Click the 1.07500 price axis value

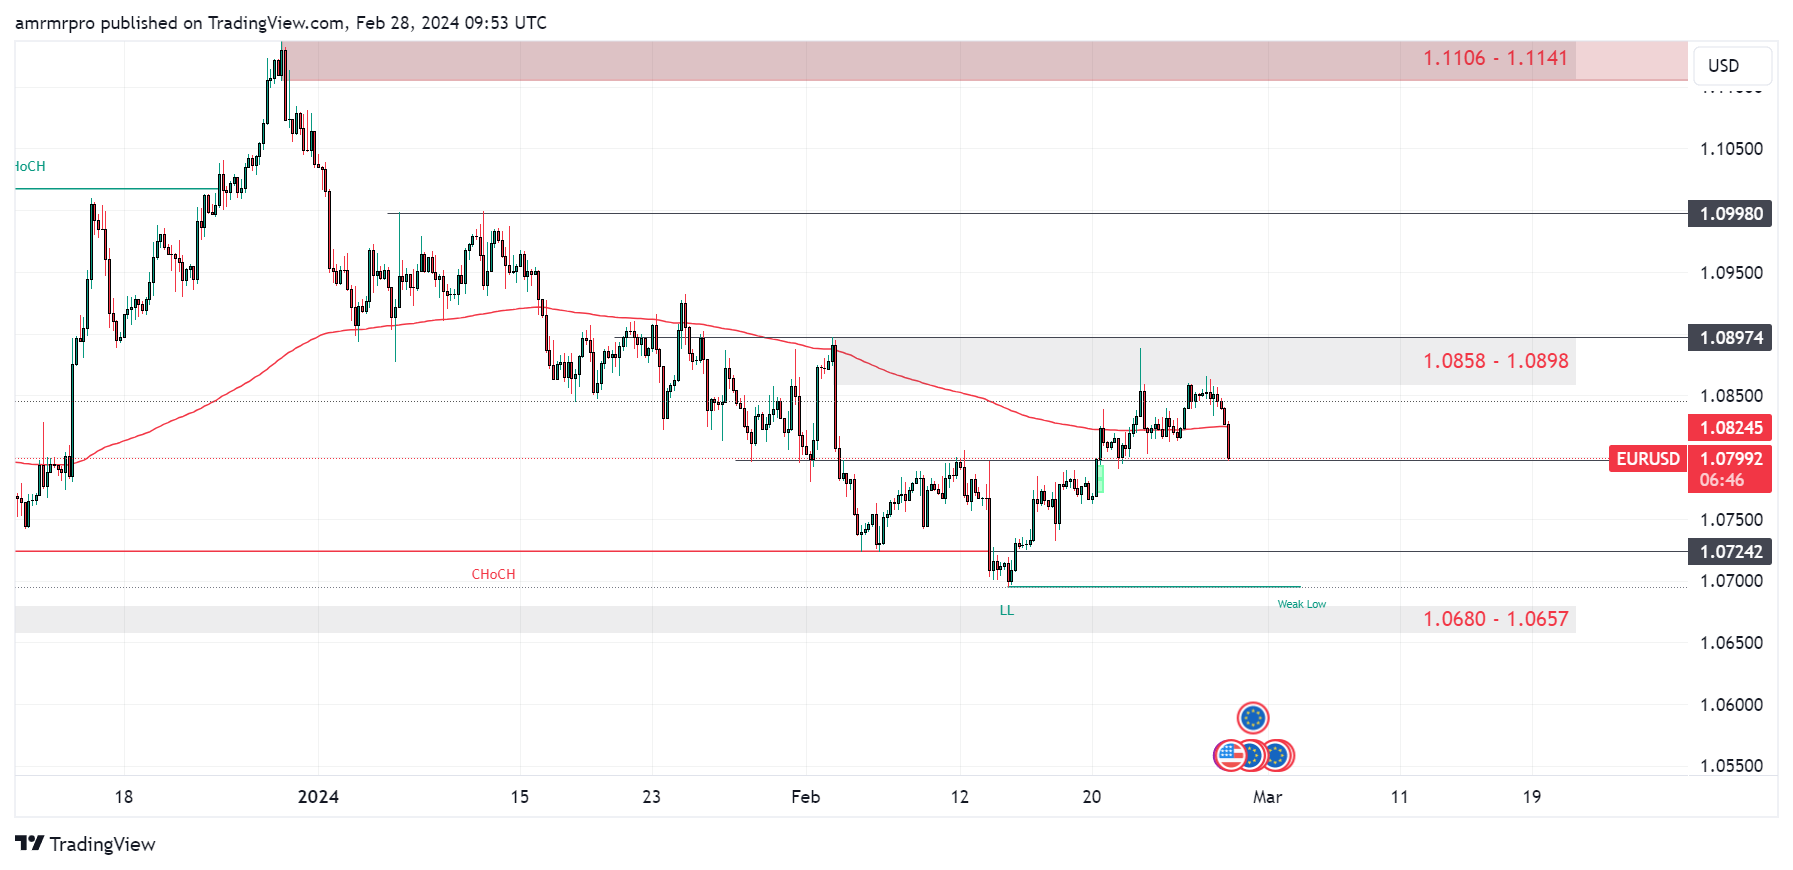[1731, 520]
